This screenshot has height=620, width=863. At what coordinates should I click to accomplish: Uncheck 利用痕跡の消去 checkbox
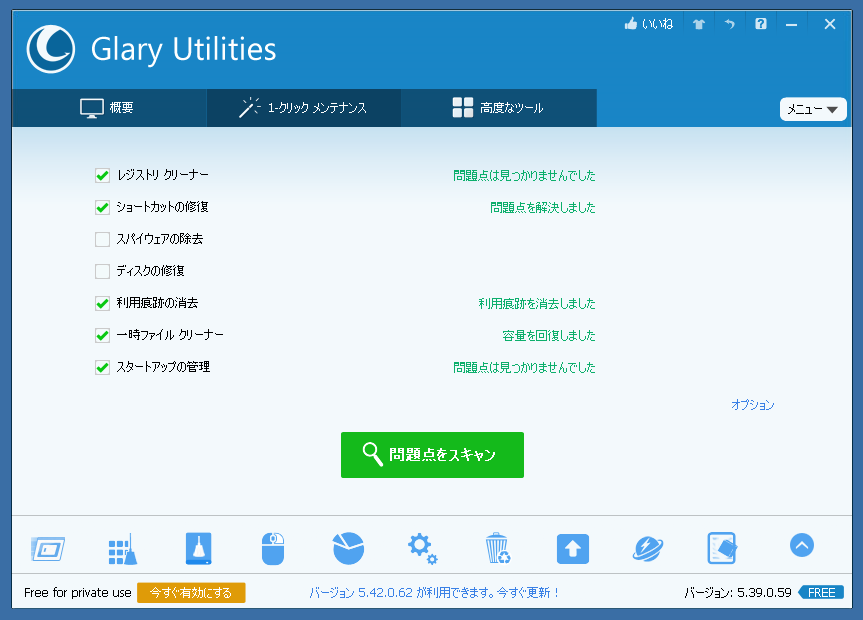point(102,303)
